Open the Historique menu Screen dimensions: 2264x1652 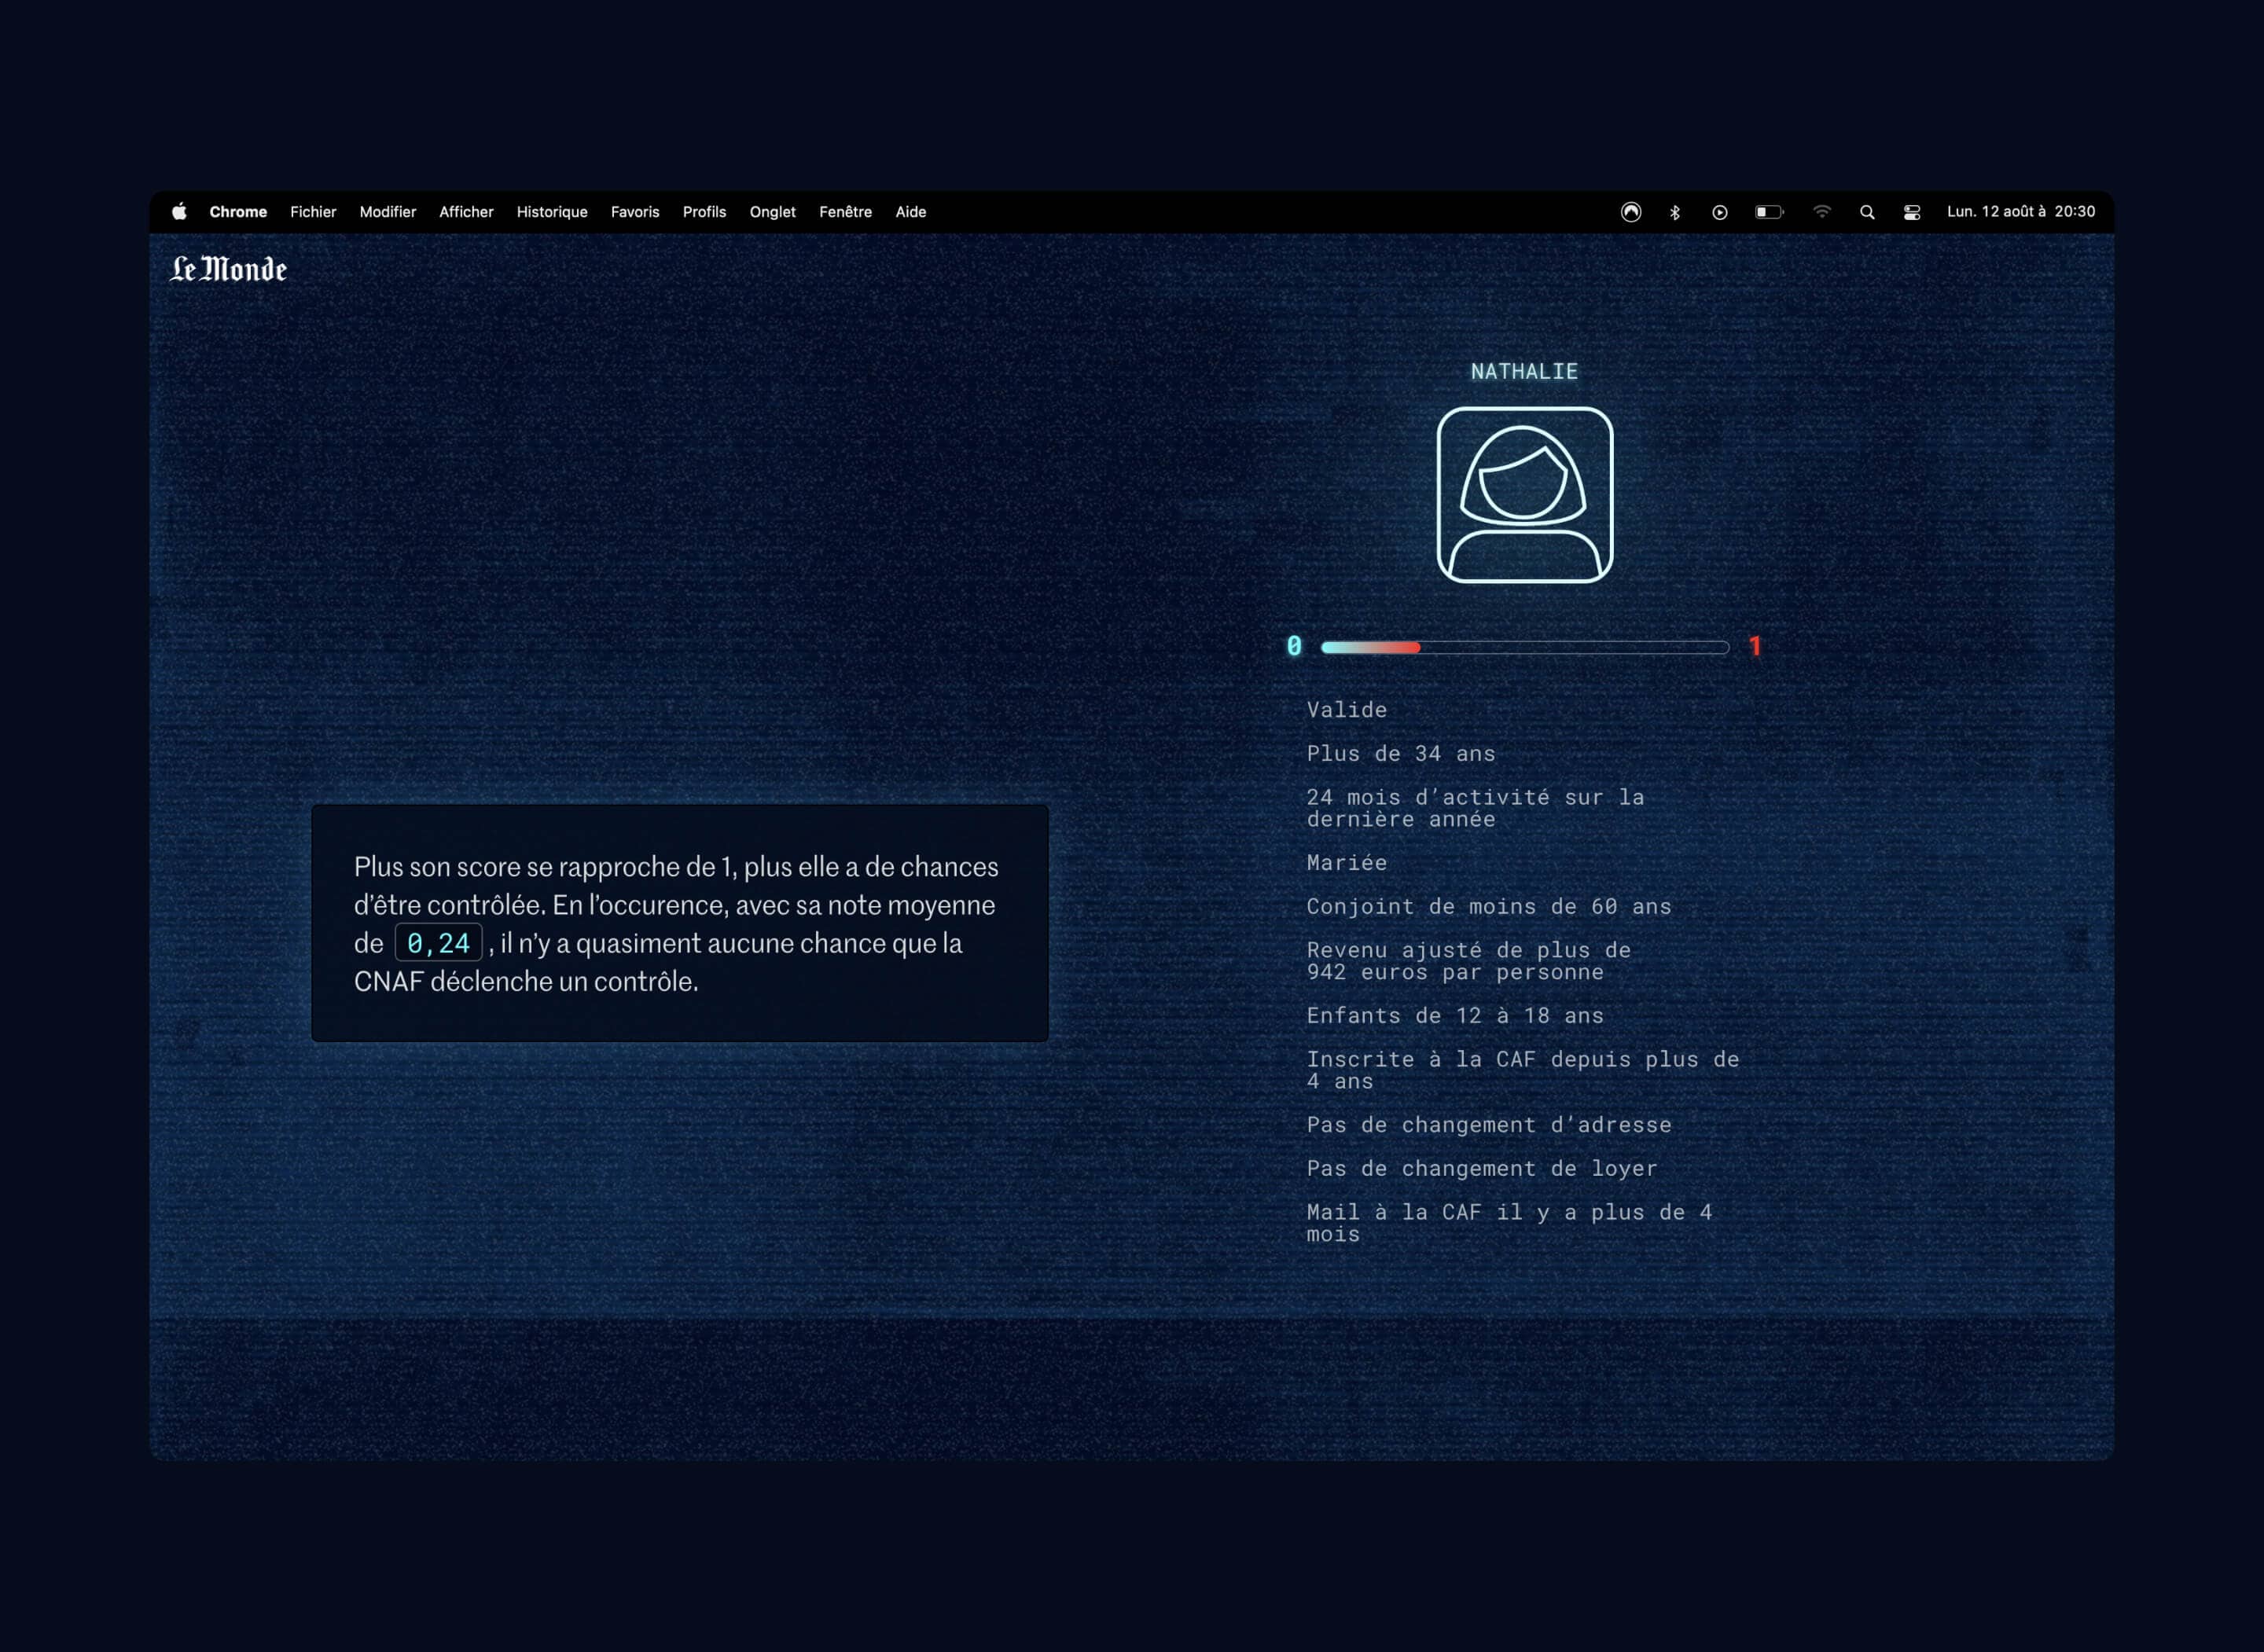pos(552,212)
